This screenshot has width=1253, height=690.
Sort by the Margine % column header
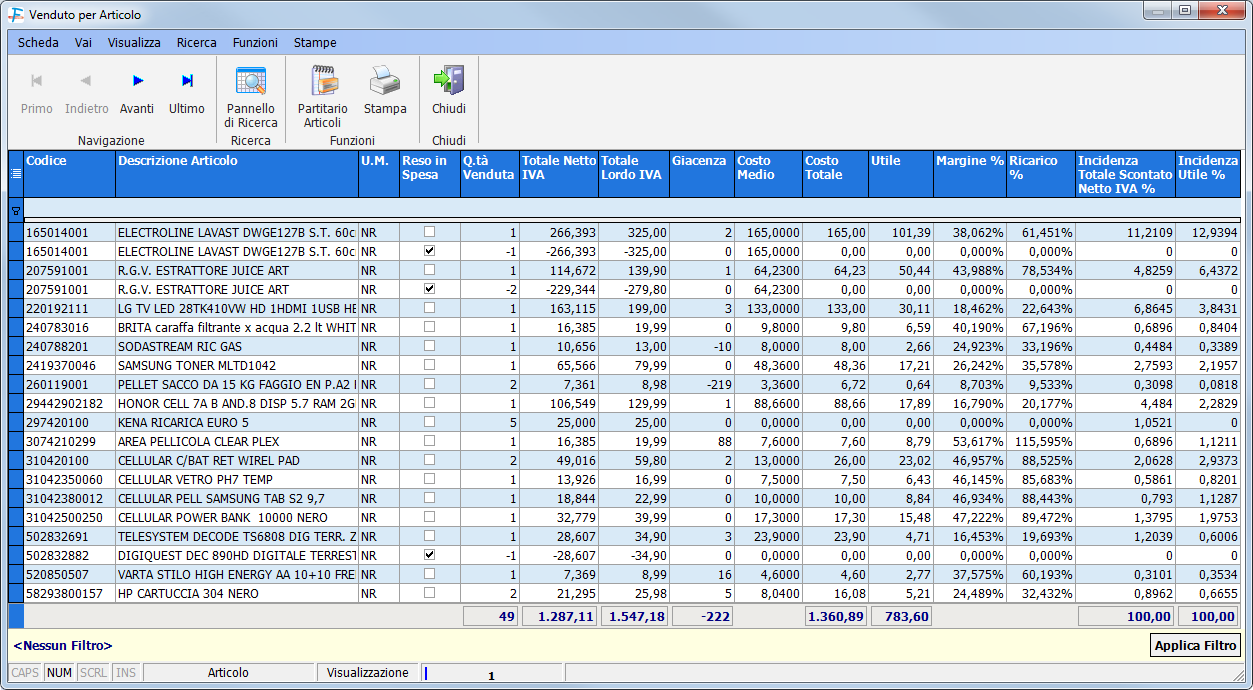(x=970, y=174)
